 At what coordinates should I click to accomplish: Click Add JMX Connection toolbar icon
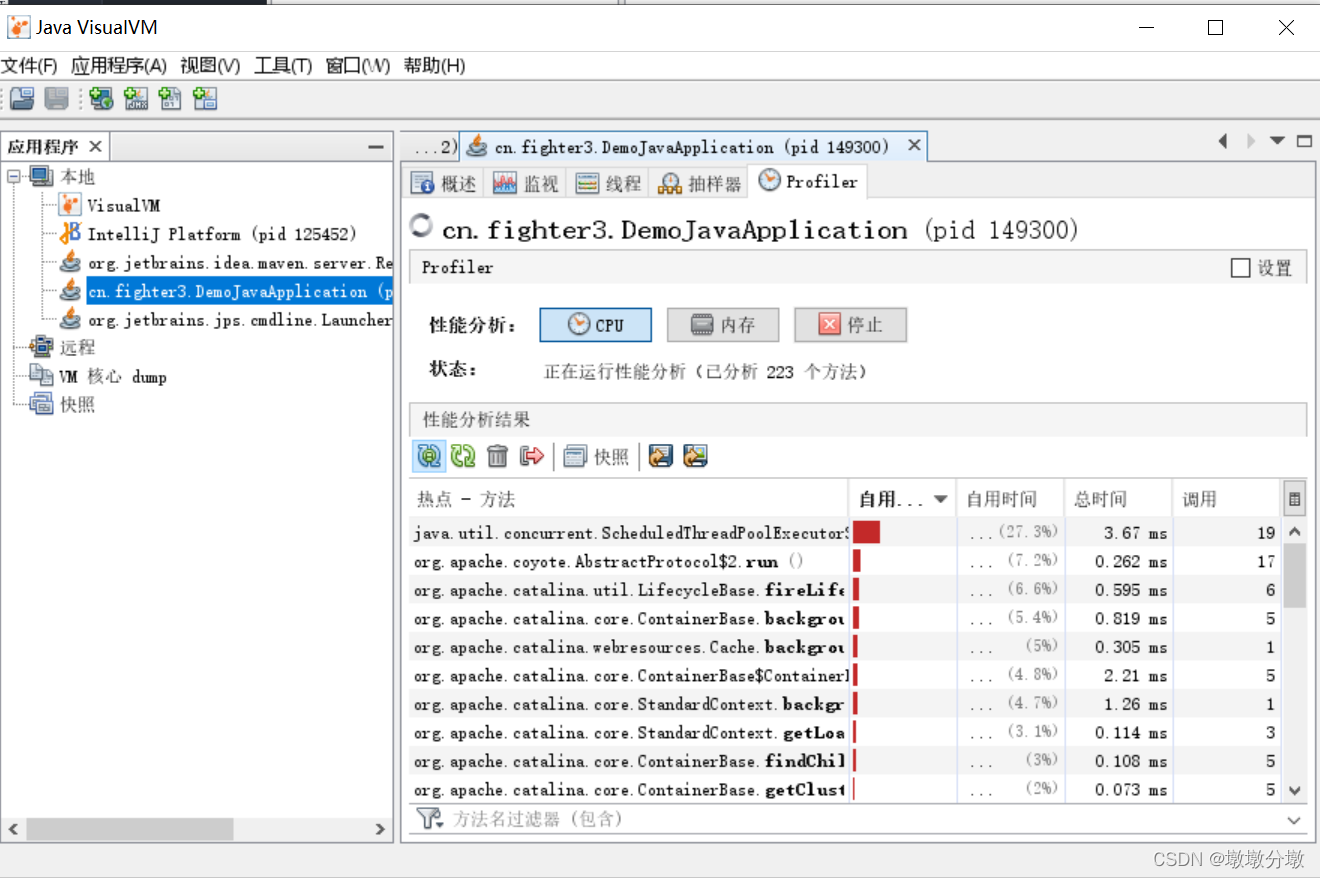click(136, 98)
